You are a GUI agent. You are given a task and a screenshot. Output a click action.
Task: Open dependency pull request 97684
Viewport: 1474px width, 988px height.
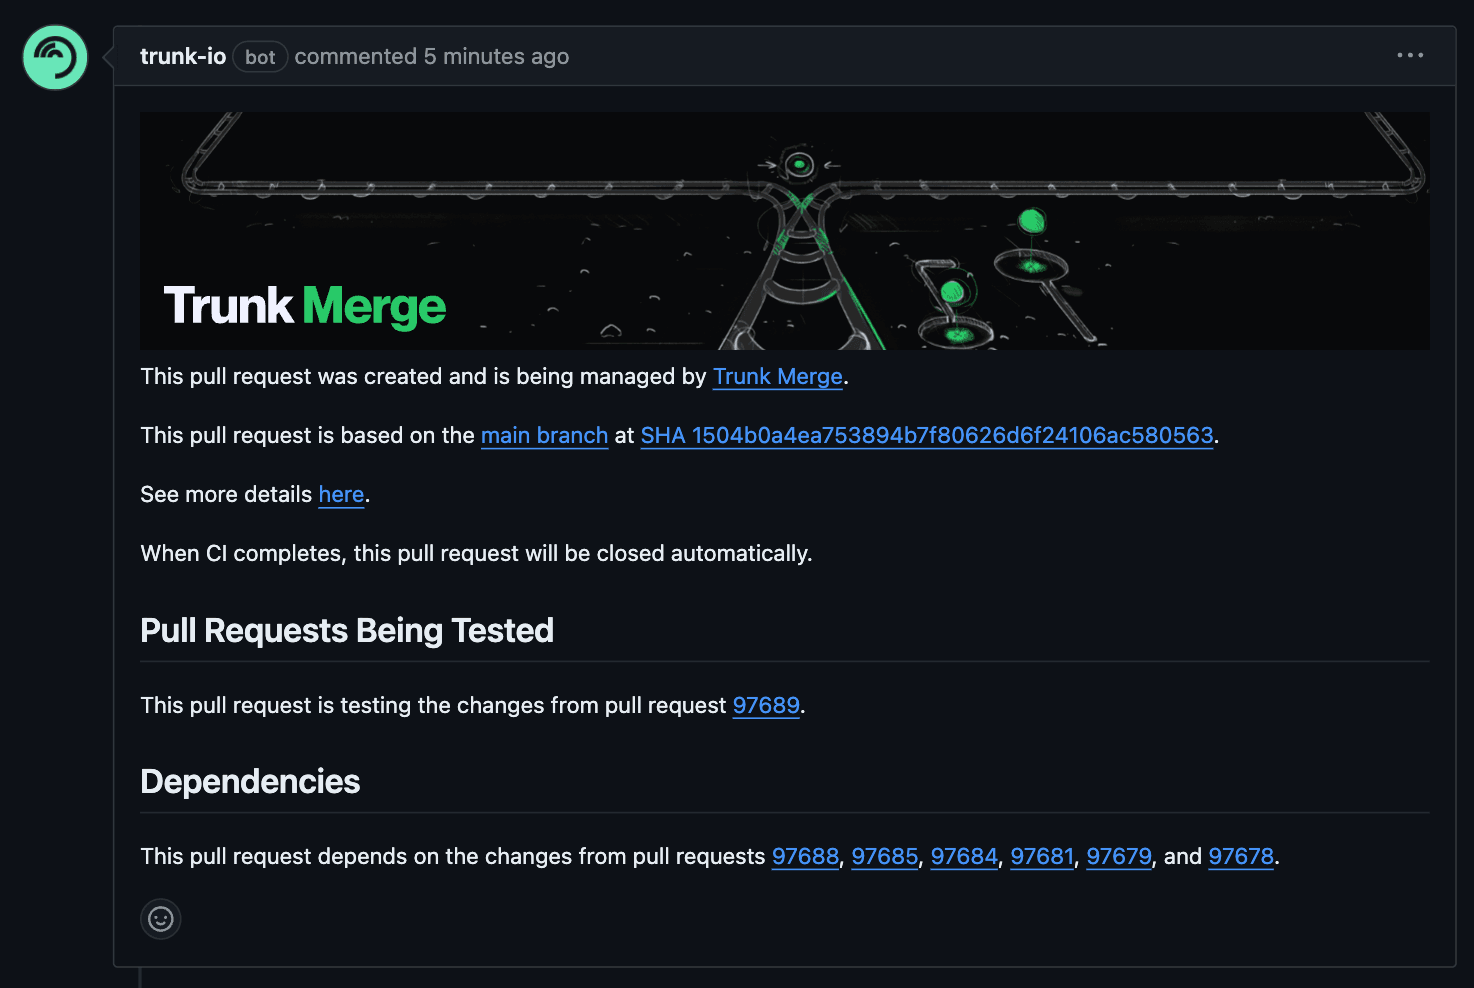(963, 857)
